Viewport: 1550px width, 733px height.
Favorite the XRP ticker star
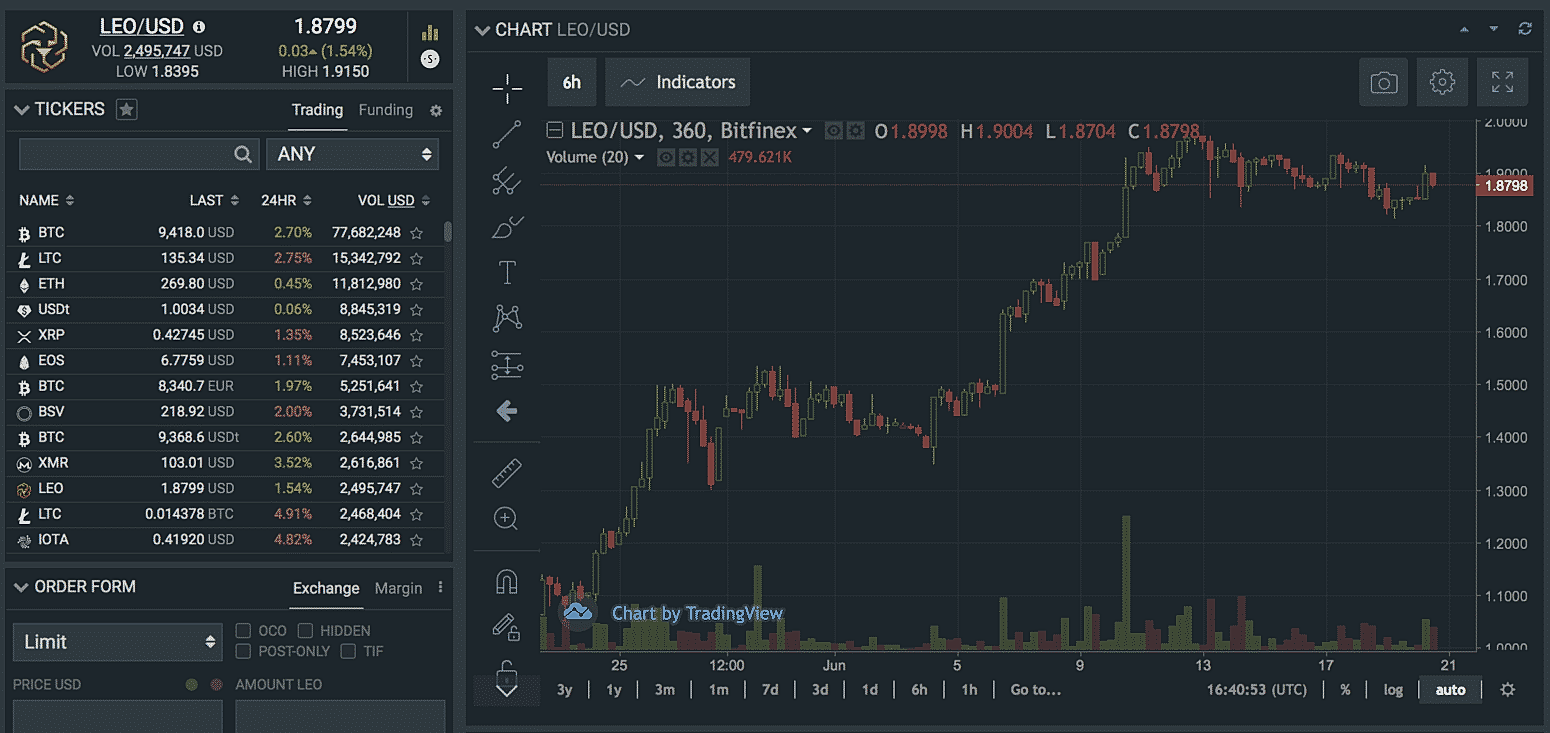(x=417, y=335)
